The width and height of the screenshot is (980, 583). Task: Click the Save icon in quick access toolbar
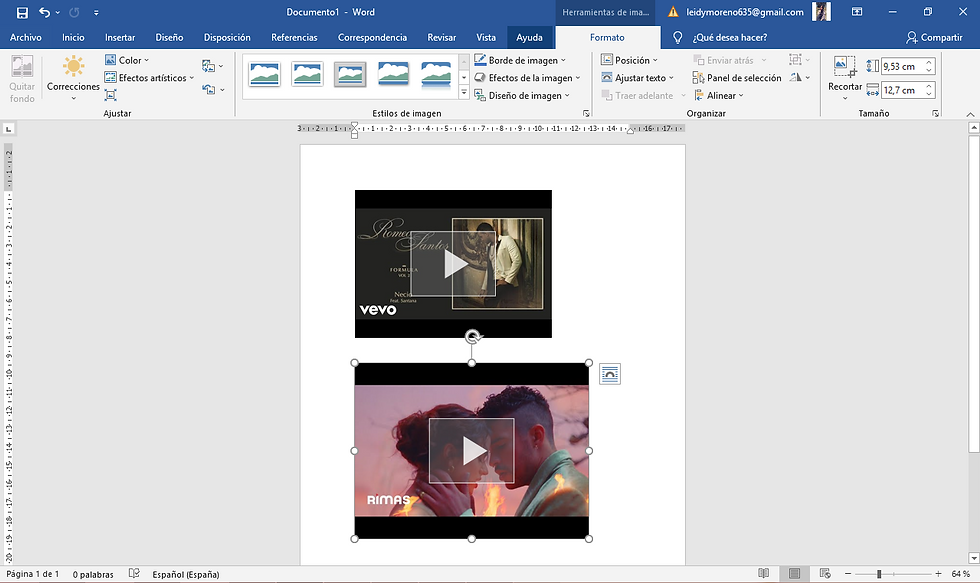click(x=22, y=12)
